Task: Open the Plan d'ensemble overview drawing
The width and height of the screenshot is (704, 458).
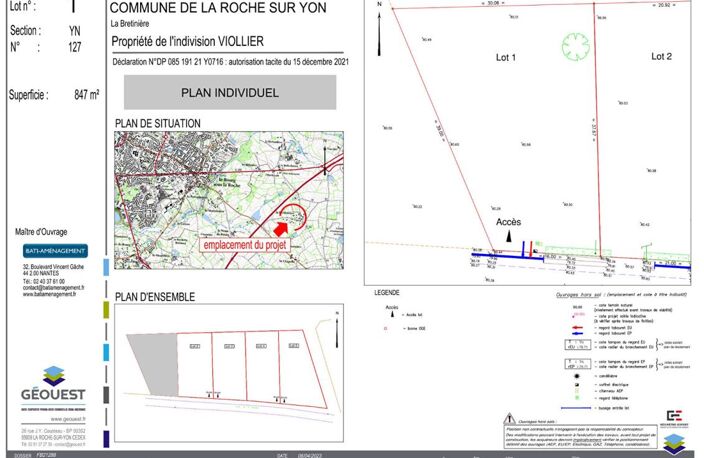Action: tap(229, 373)
